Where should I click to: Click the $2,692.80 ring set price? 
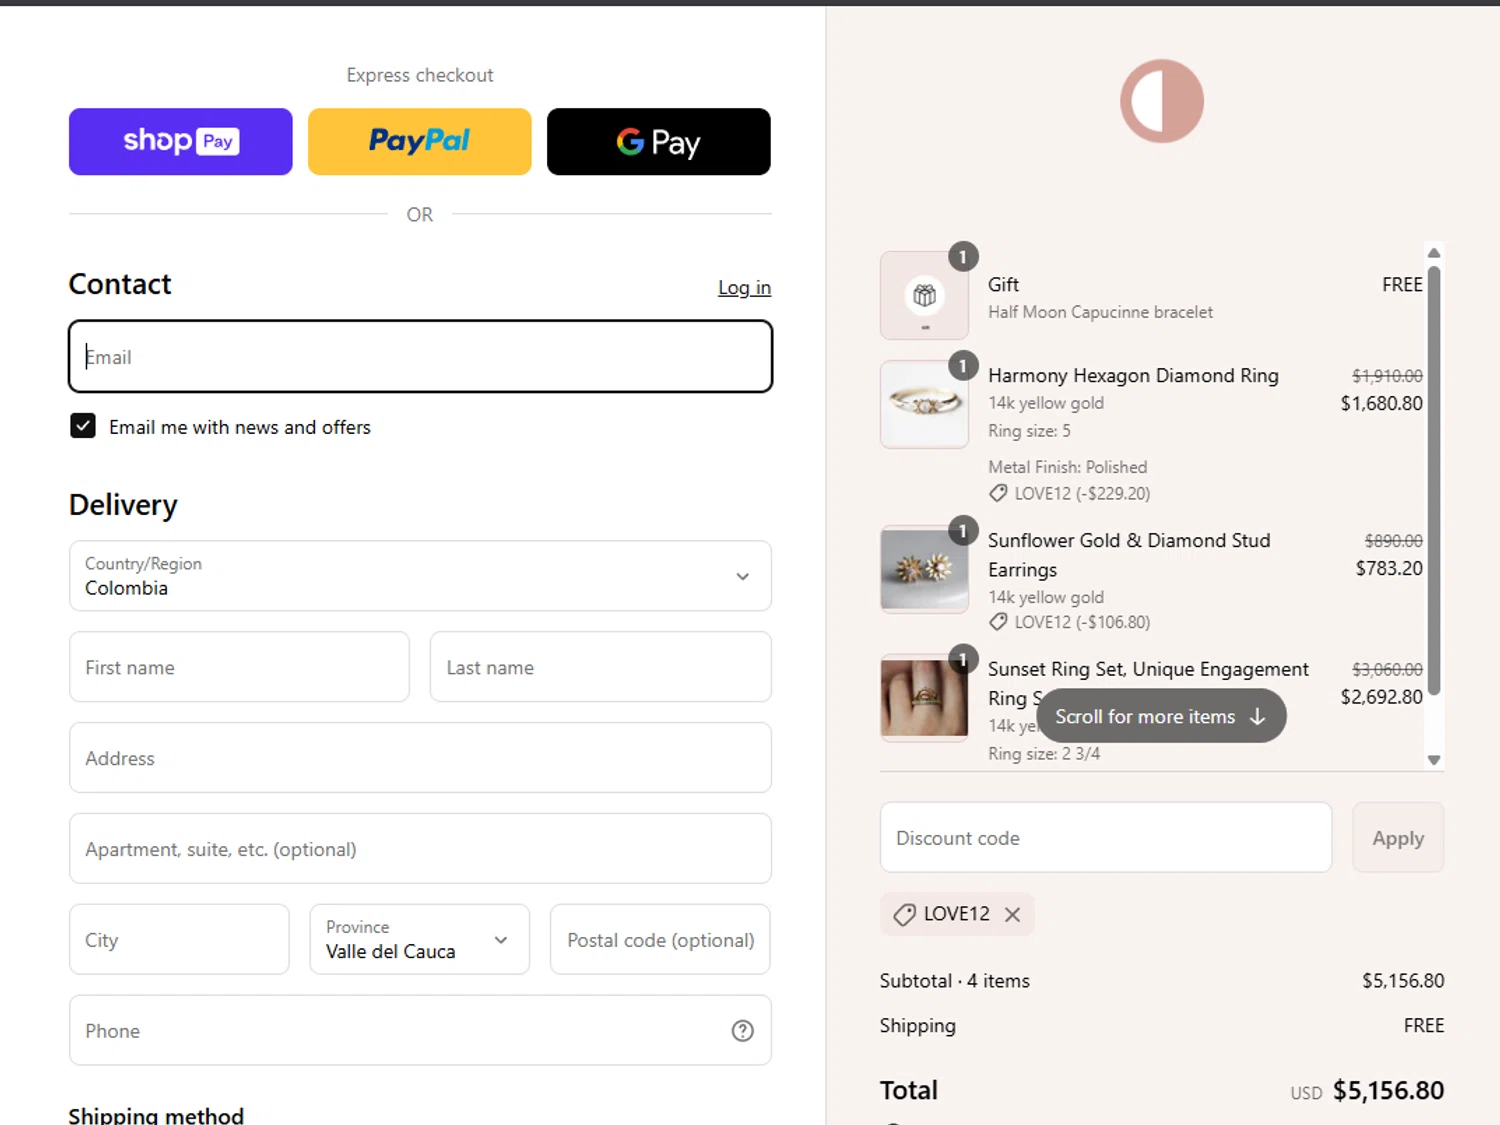coord(1381,697)
